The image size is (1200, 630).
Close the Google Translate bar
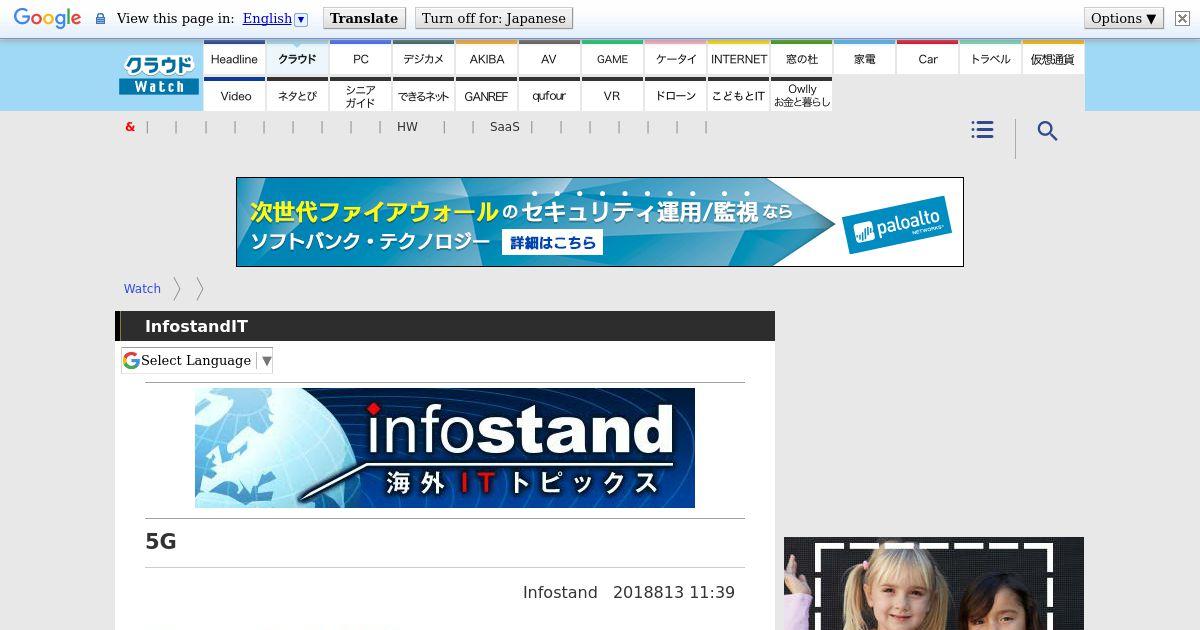click(x=1182, y=18)
